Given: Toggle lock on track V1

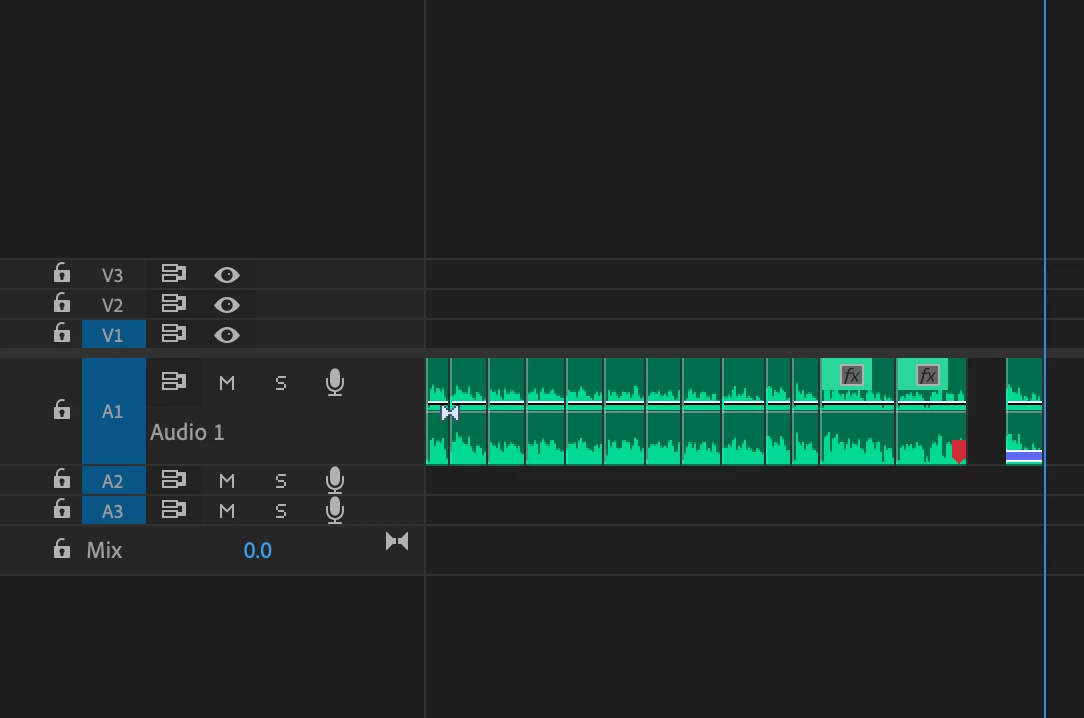Looking at the screenshot, I should click(x=62, y=332).
